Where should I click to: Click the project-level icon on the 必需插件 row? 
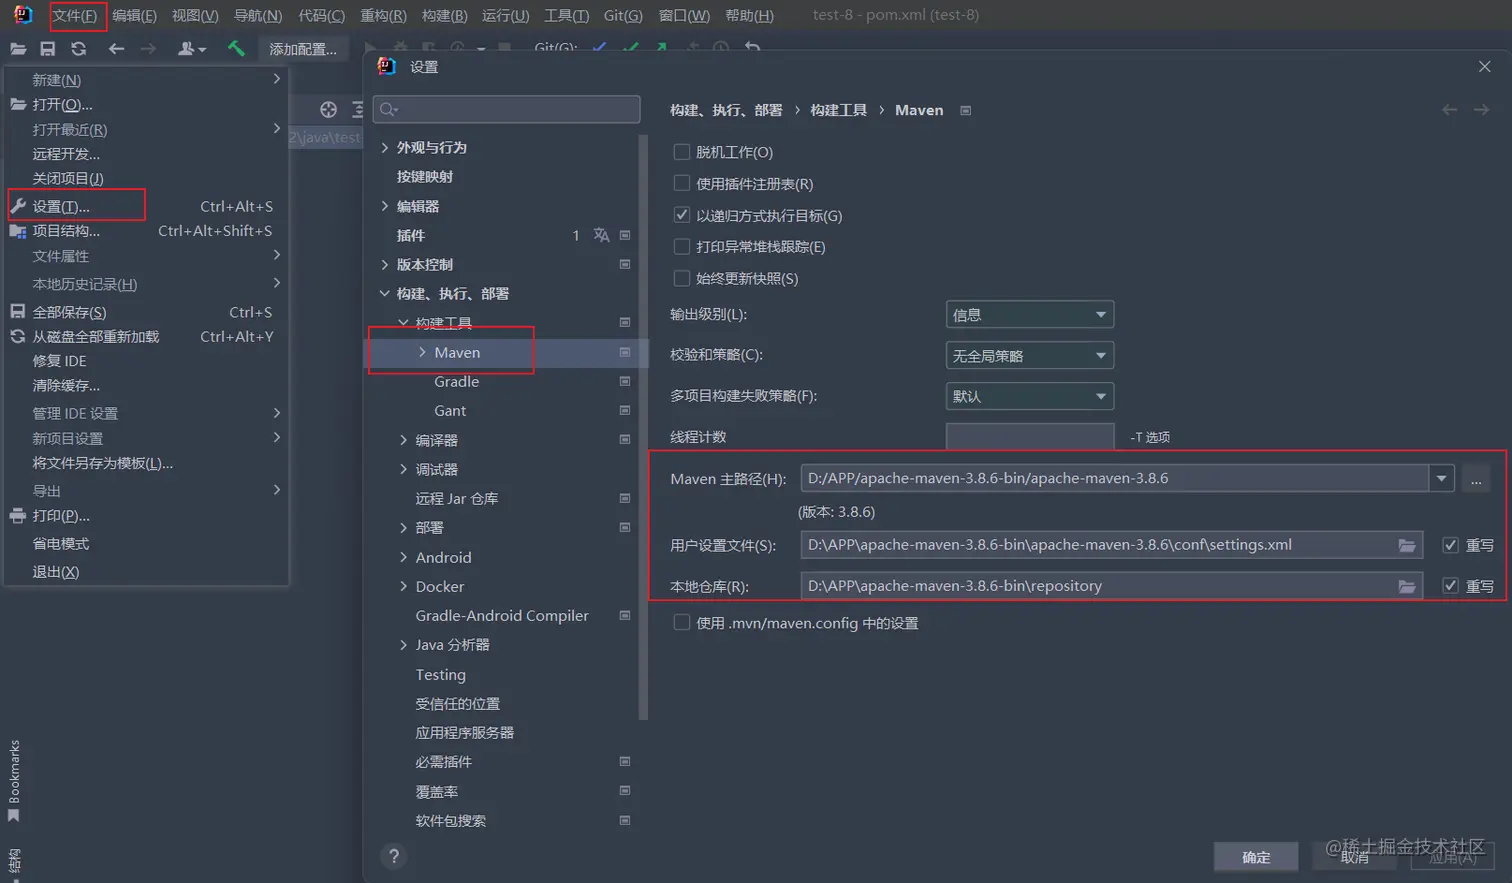pyautogui.click(x=625, y=762)
